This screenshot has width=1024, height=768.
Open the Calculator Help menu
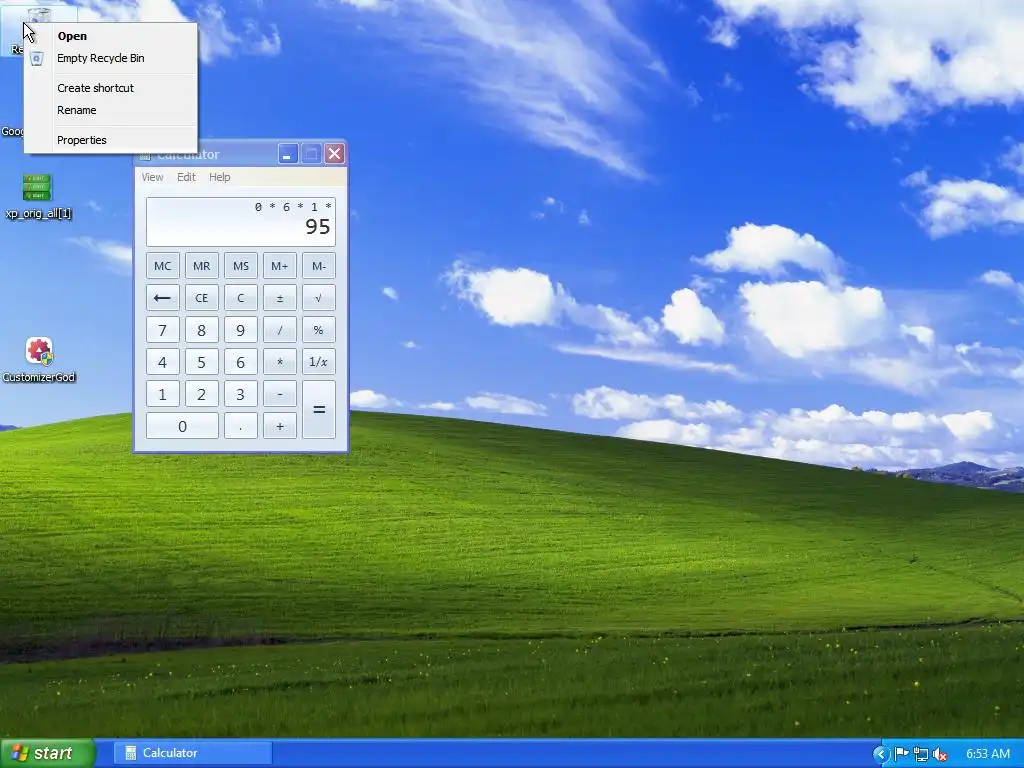219,177
